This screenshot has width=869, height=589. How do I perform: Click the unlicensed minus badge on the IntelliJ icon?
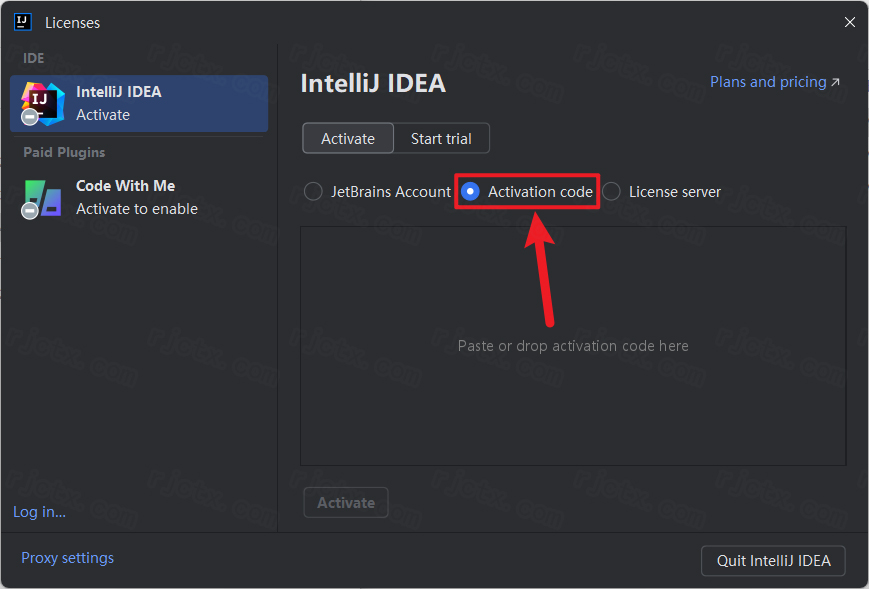click(x=30, y=117)
